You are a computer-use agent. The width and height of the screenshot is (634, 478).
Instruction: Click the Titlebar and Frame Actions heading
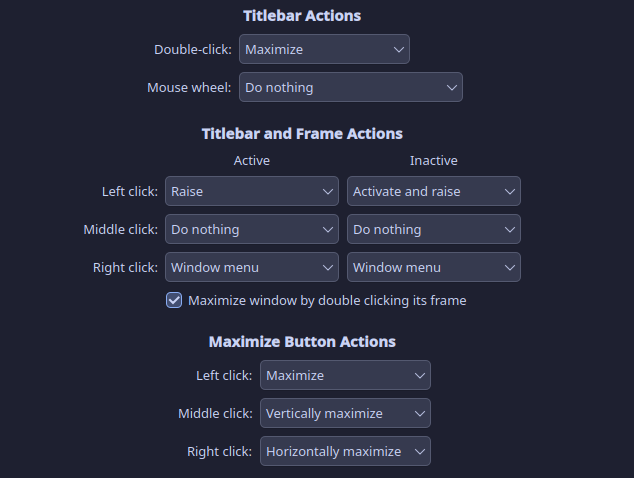coord(302,134)
